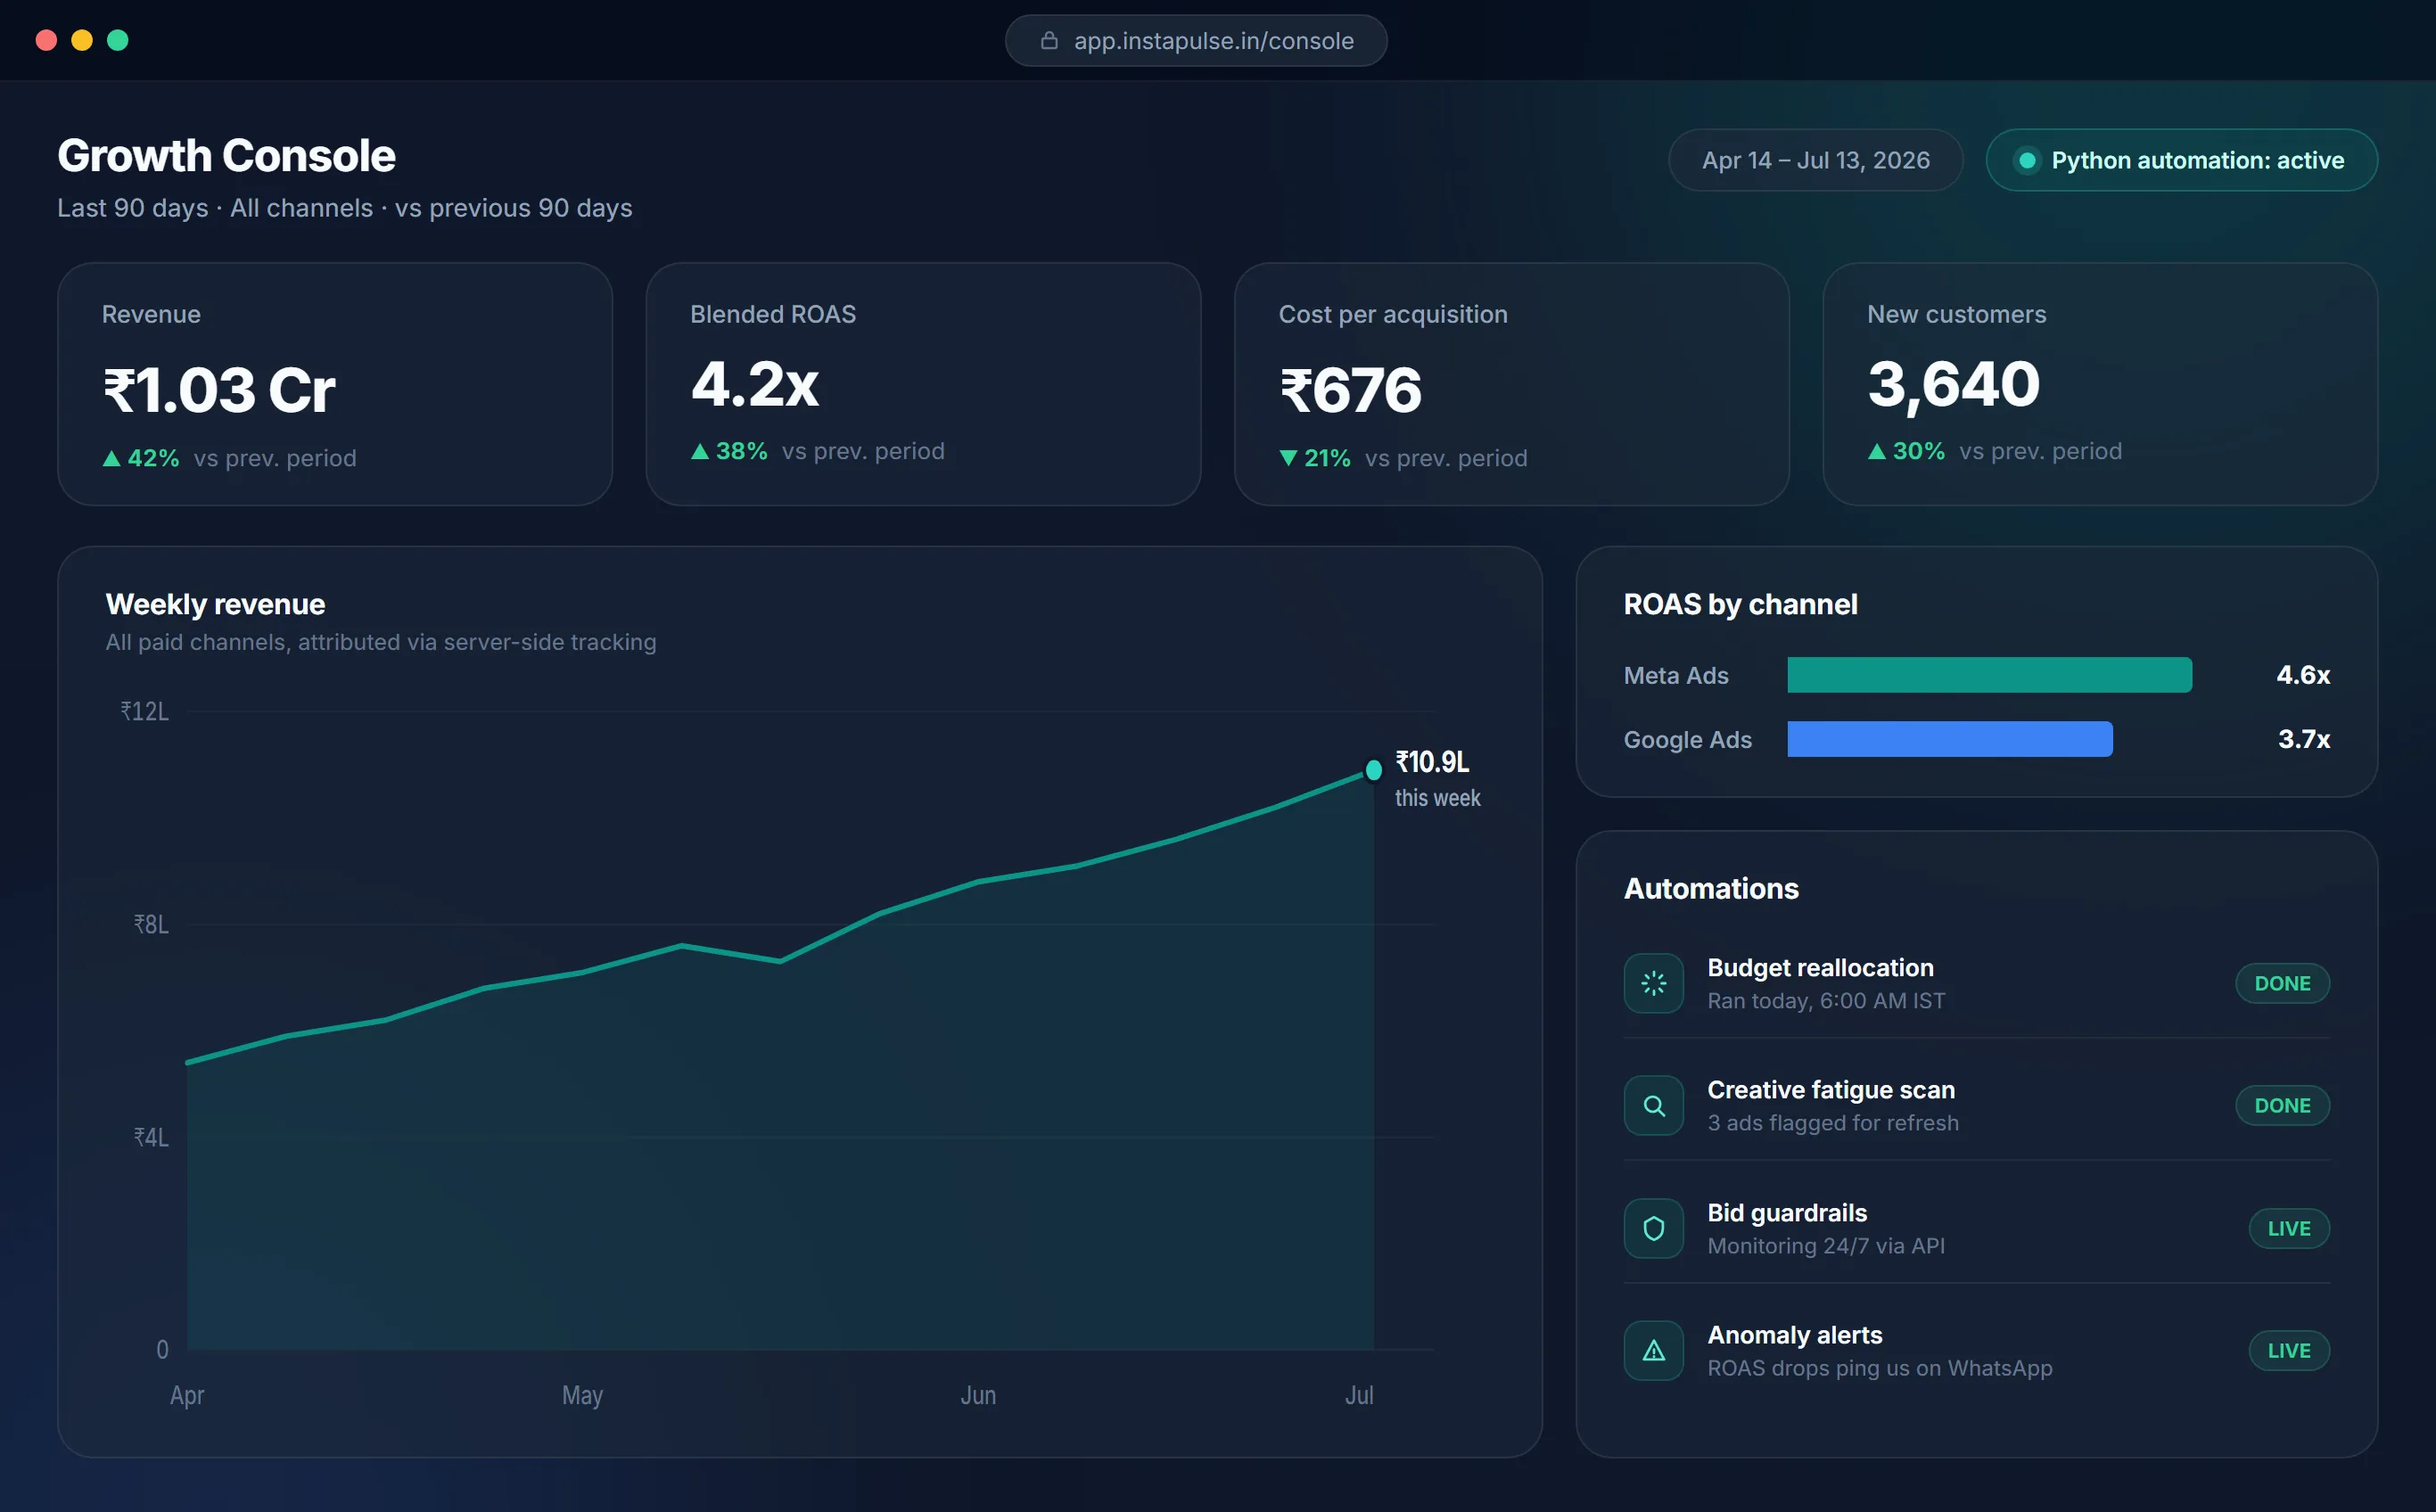Click the LIVE badge for Anomaly alerts

(x=2289, y=1350)
